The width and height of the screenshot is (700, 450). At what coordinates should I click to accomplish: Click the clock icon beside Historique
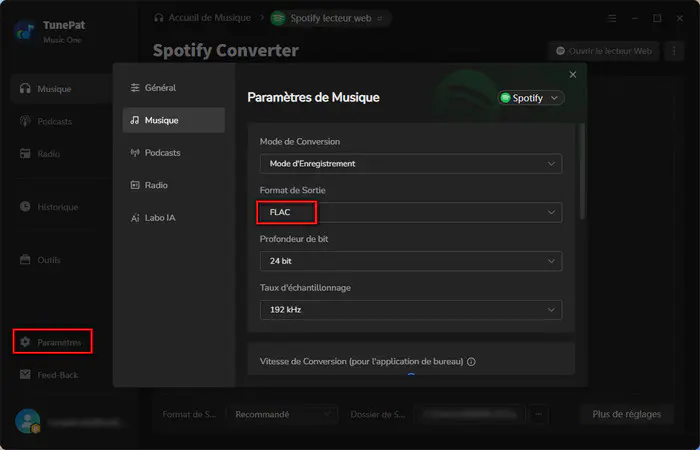(25, 206)
